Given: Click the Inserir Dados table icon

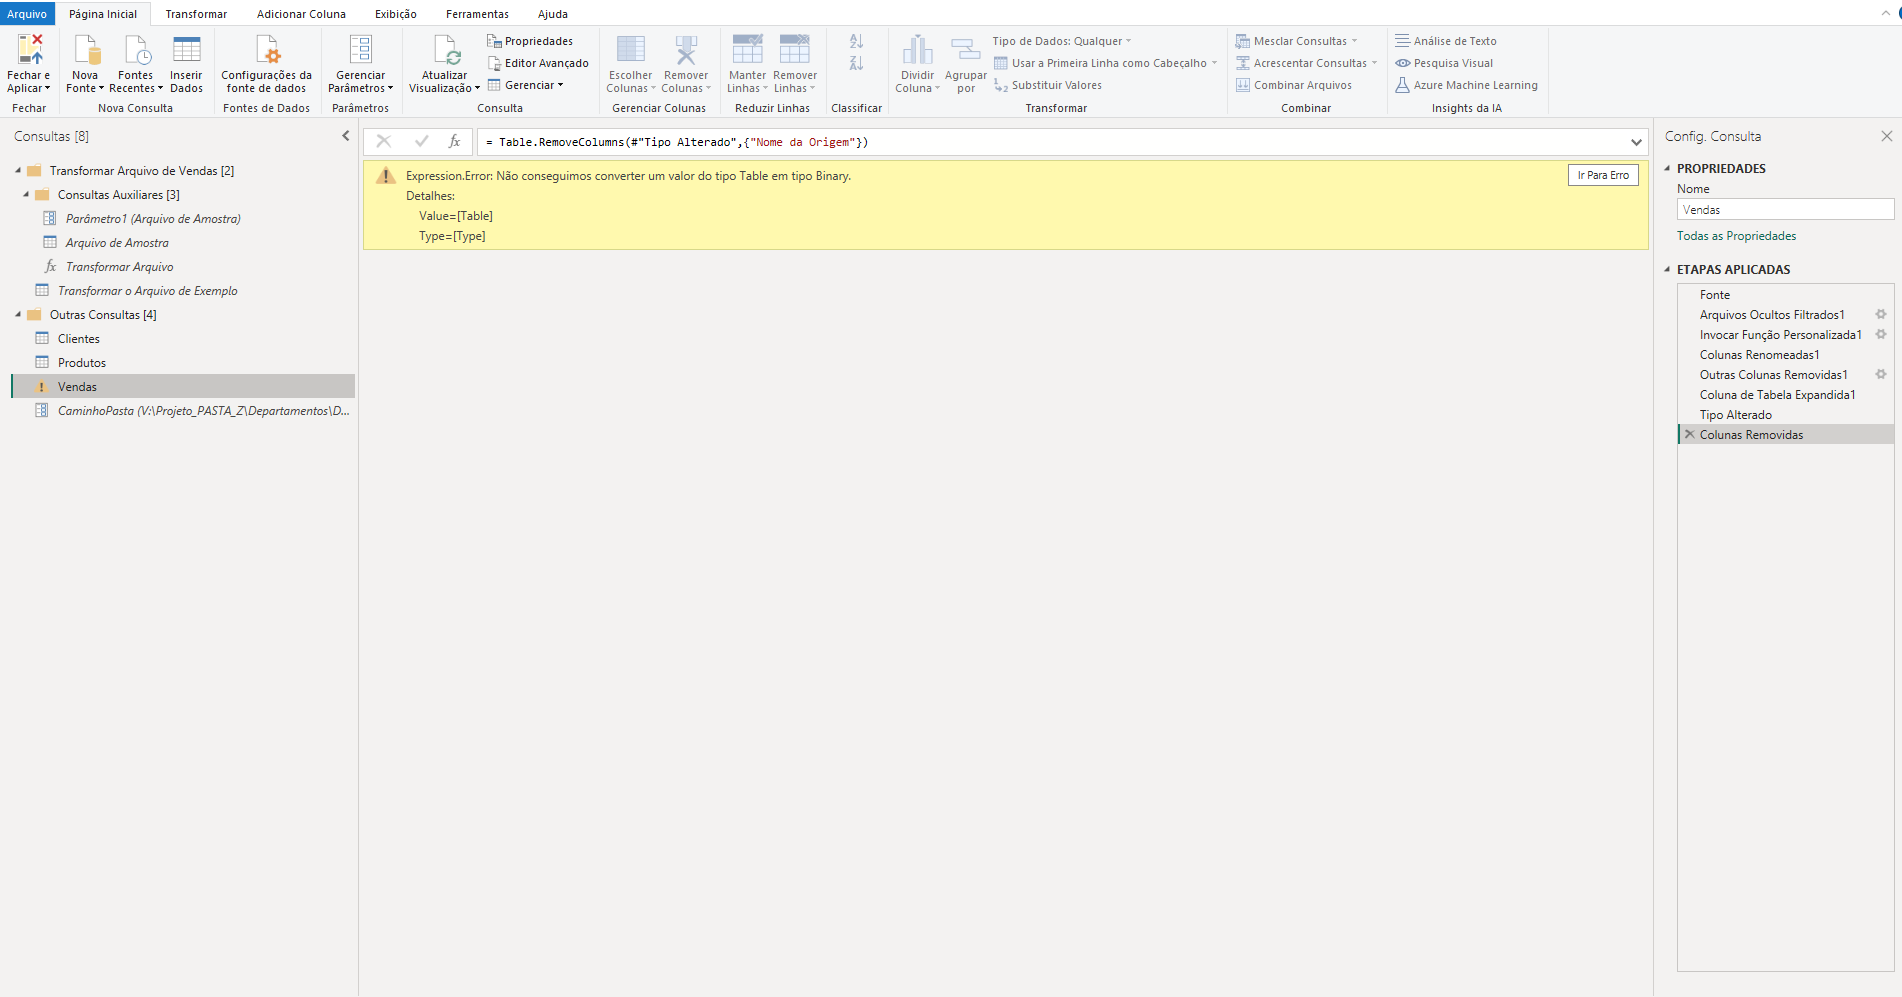Looking at the screenshot, I should [186, 49].
